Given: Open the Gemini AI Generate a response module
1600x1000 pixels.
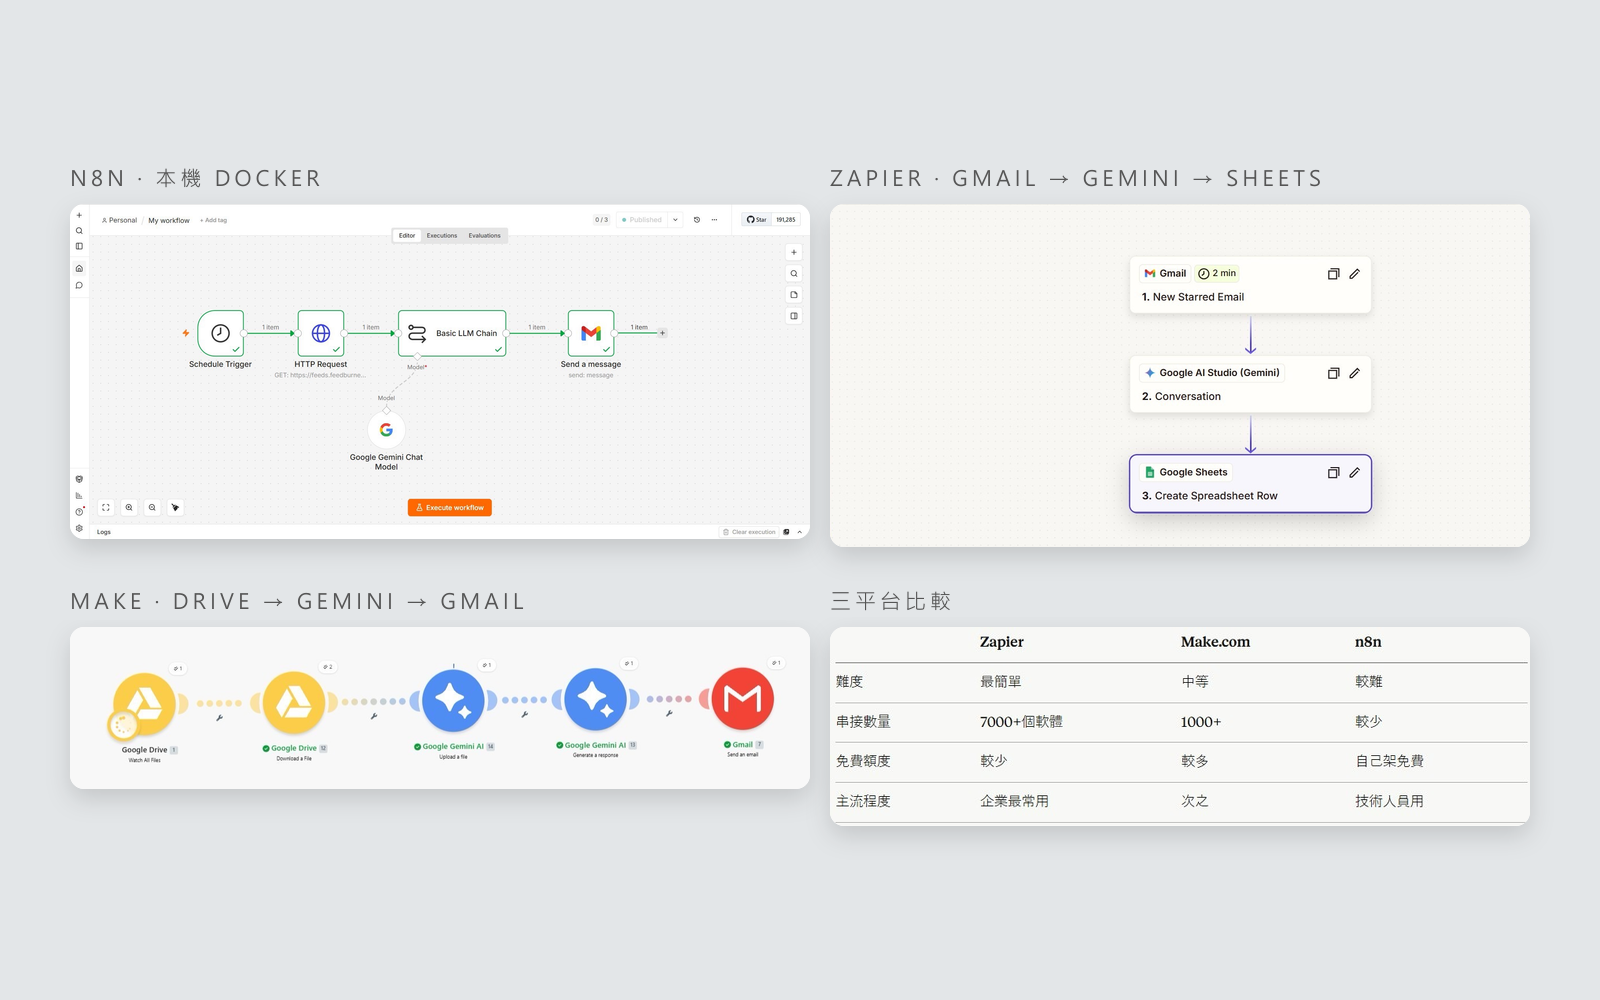Looking at the screenshot, I should [596, 700].
